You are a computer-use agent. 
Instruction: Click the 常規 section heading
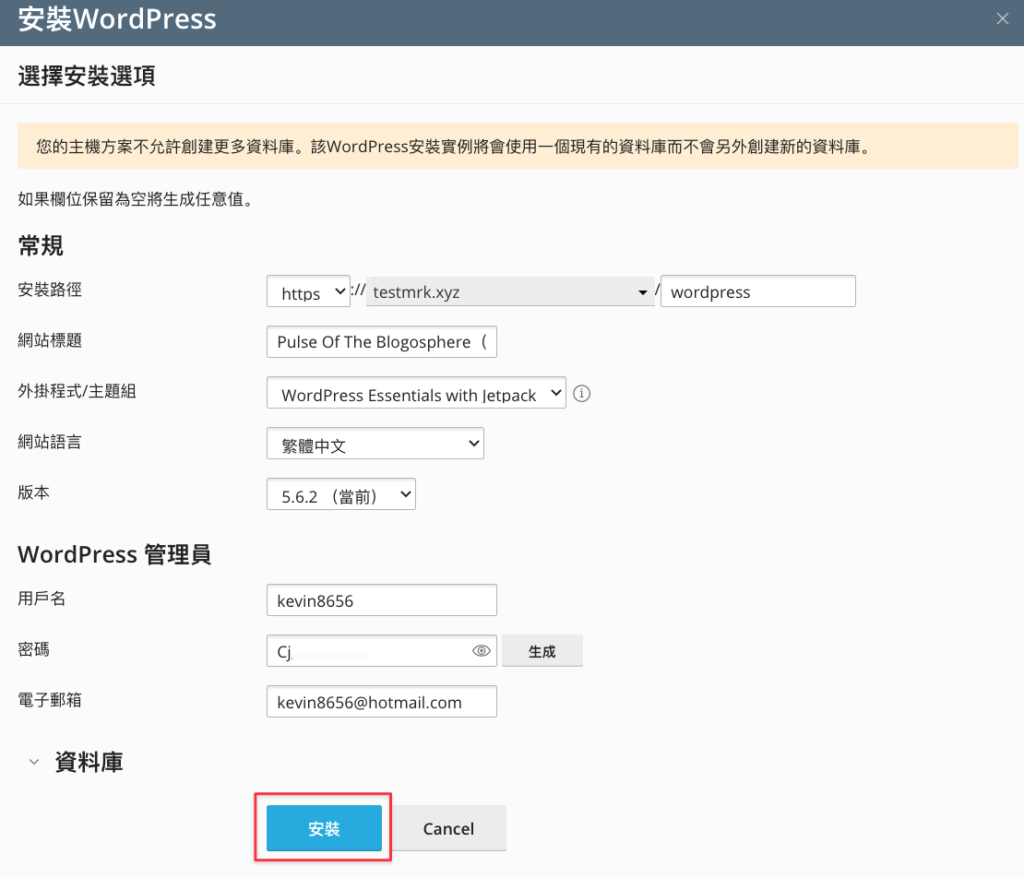point(40,246)
